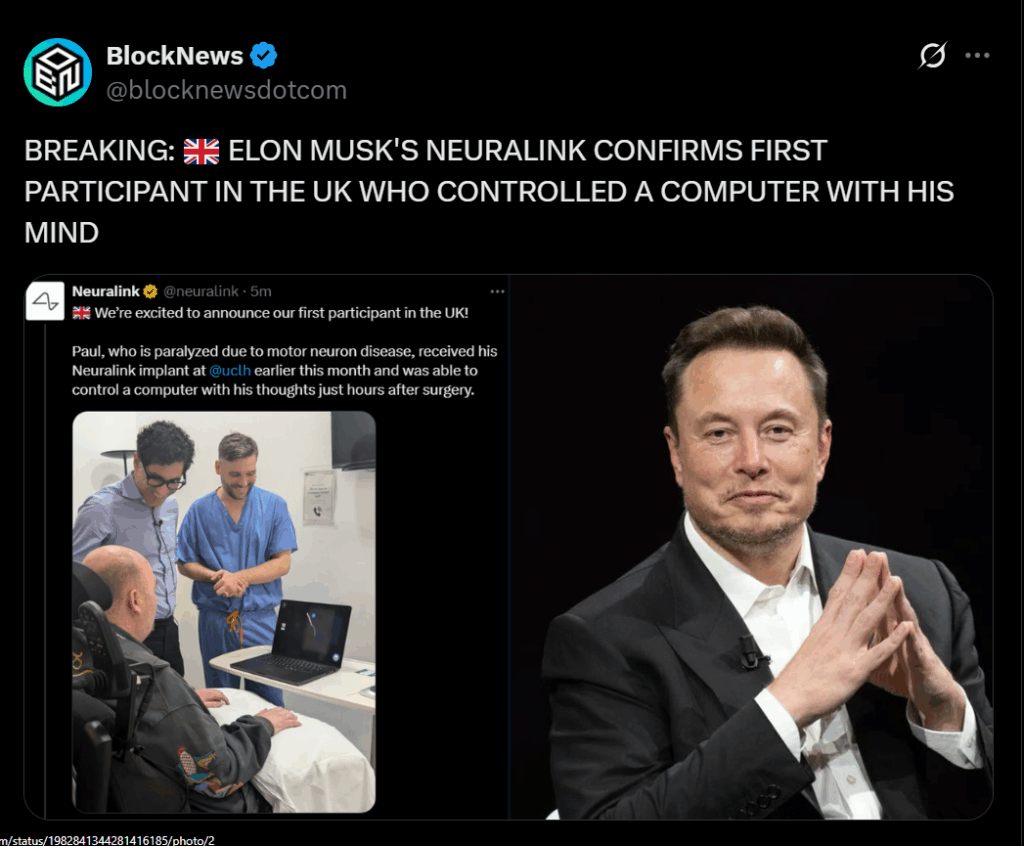The height and width of the screenshot is (846, 1024).
Task: Click Neuralink's gold verified badge
Action: pos(151,291)
